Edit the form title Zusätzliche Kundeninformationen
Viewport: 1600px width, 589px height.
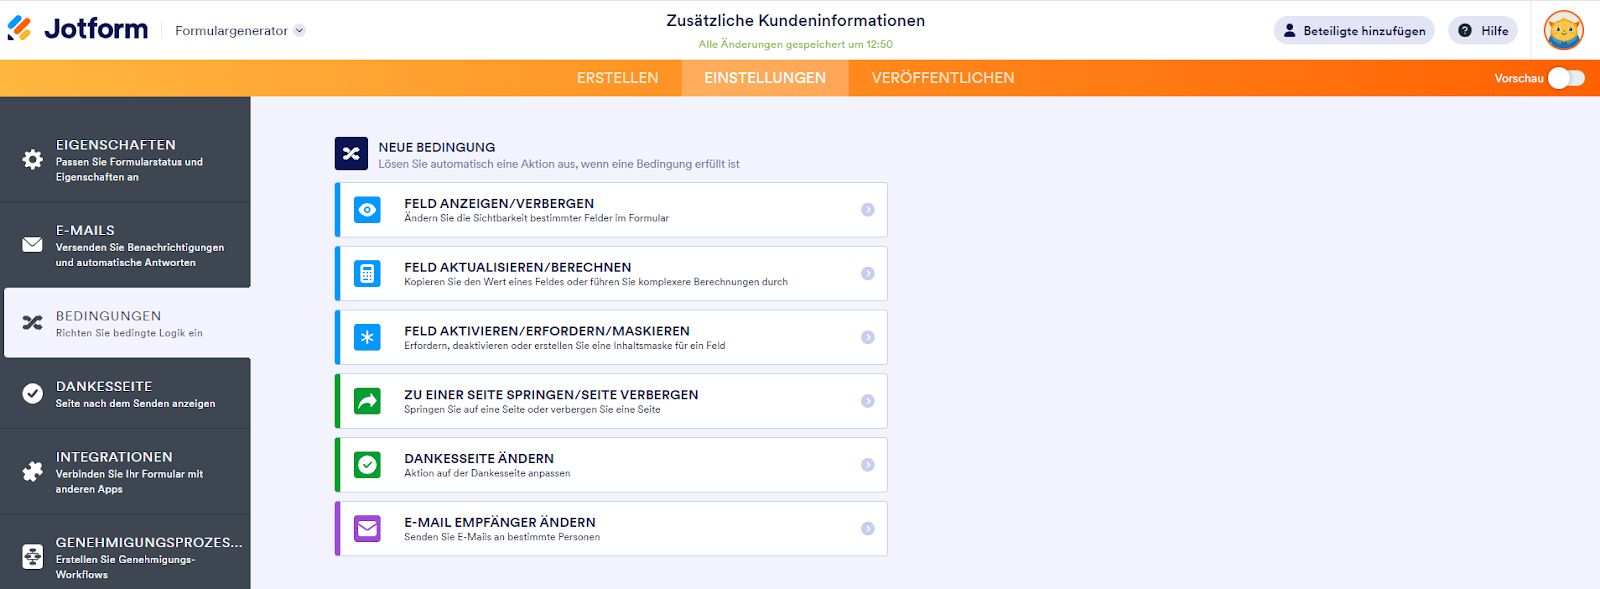point(795,20)
